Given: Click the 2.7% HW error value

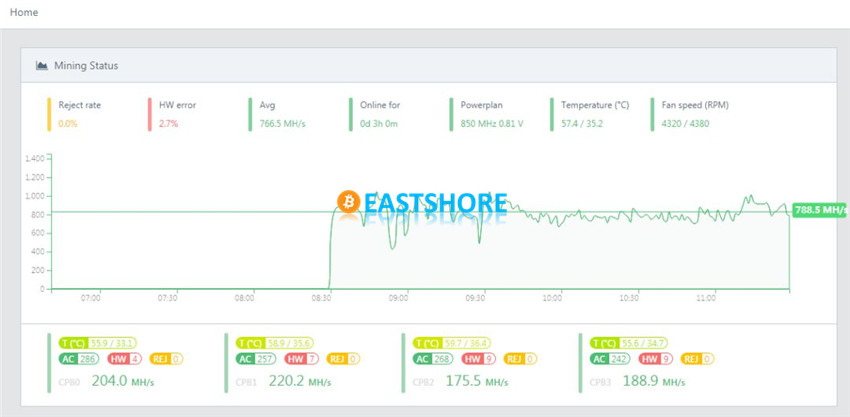Looking at the screenshot, I should click(x=168, y=124).
